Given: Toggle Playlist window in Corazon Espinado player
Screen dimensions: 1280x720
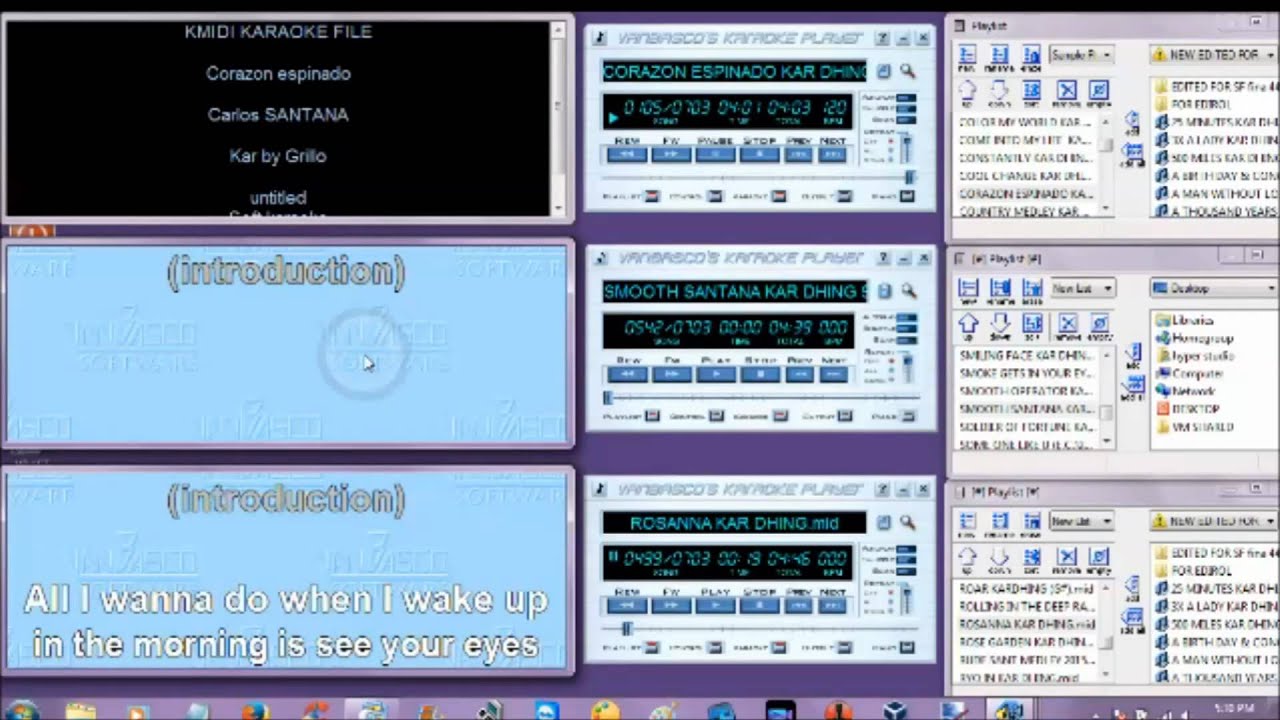Looking at the screenshot, I should (652, 196).
